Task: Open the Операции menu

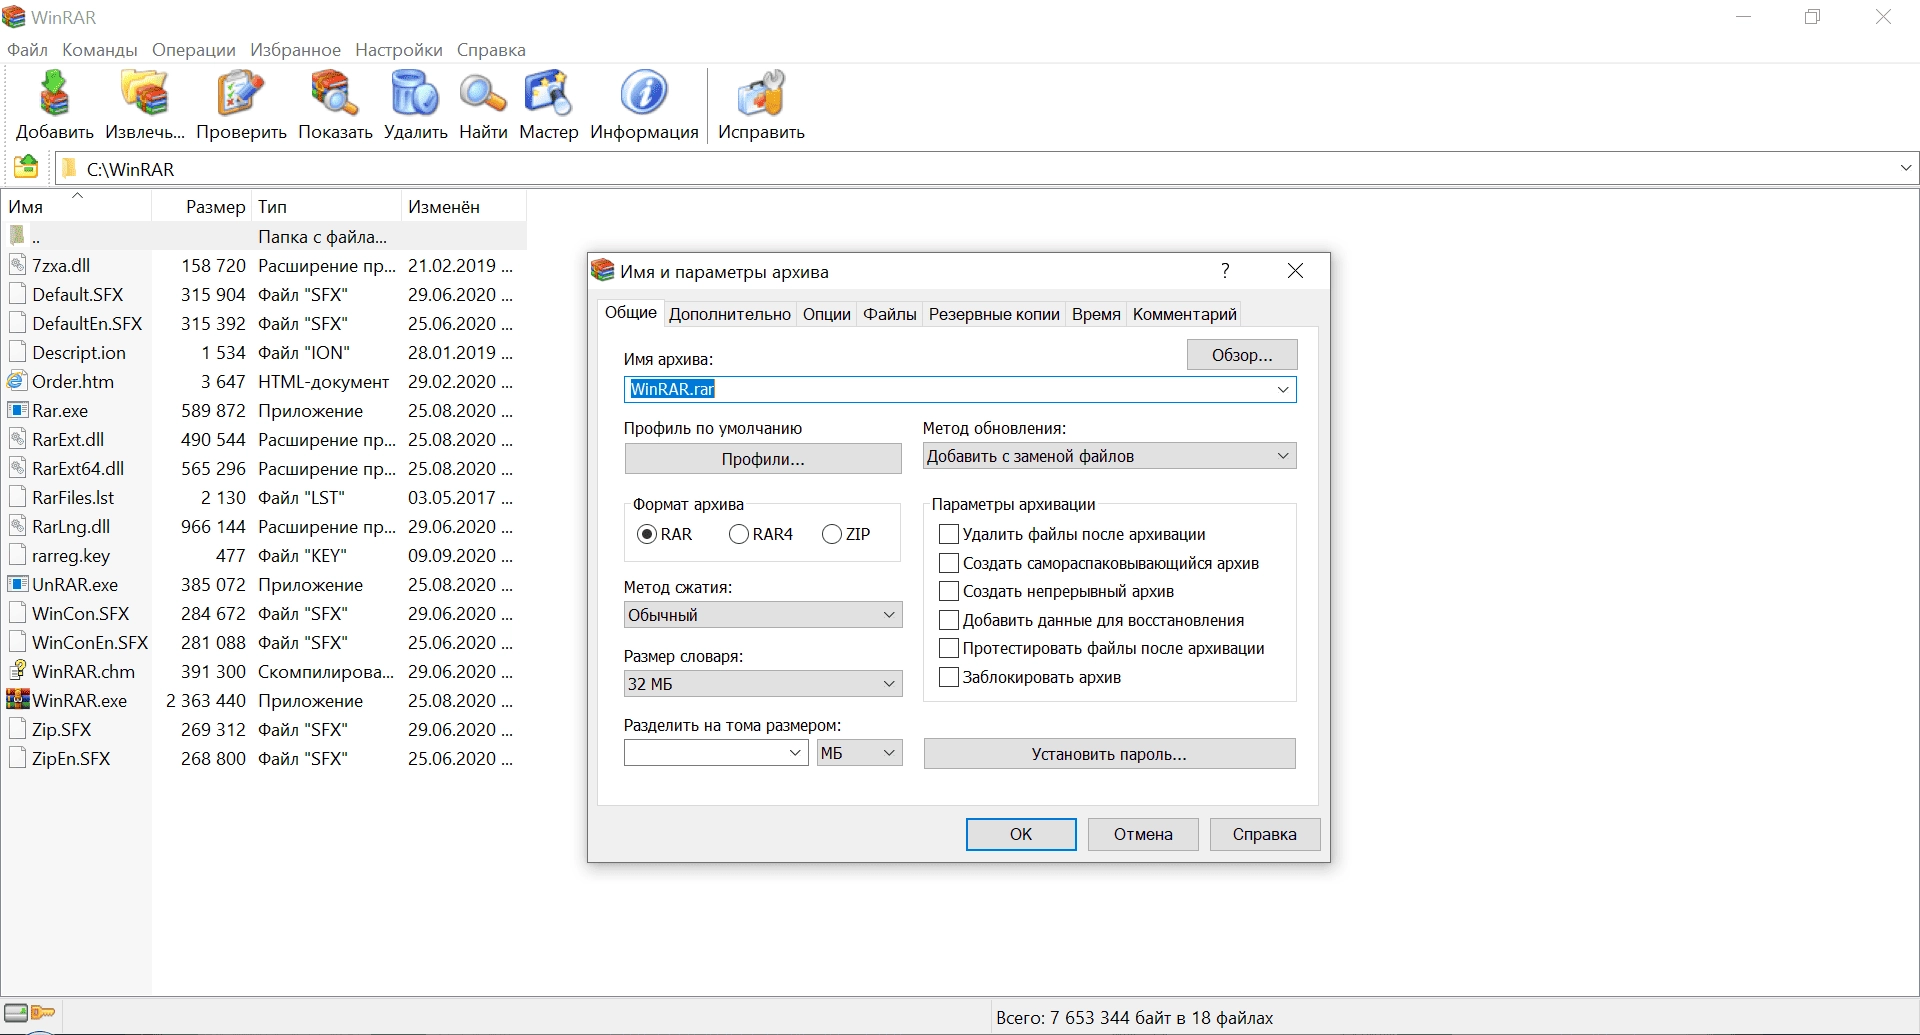Action: 194,49
